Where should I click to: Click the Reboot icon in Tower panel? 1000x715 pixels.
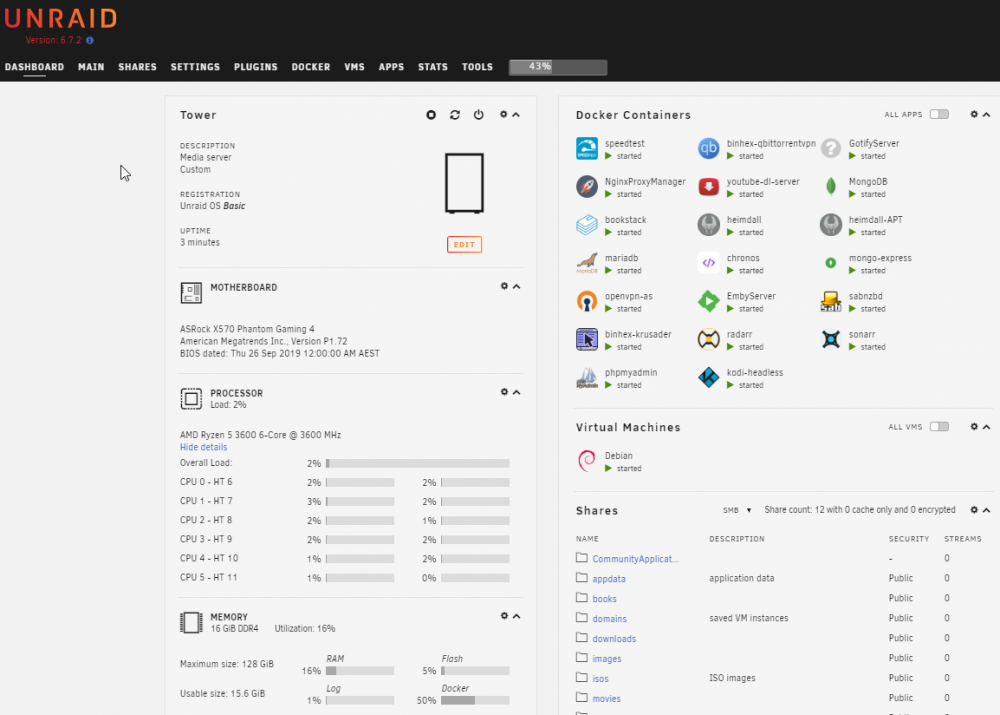[455, 115]
